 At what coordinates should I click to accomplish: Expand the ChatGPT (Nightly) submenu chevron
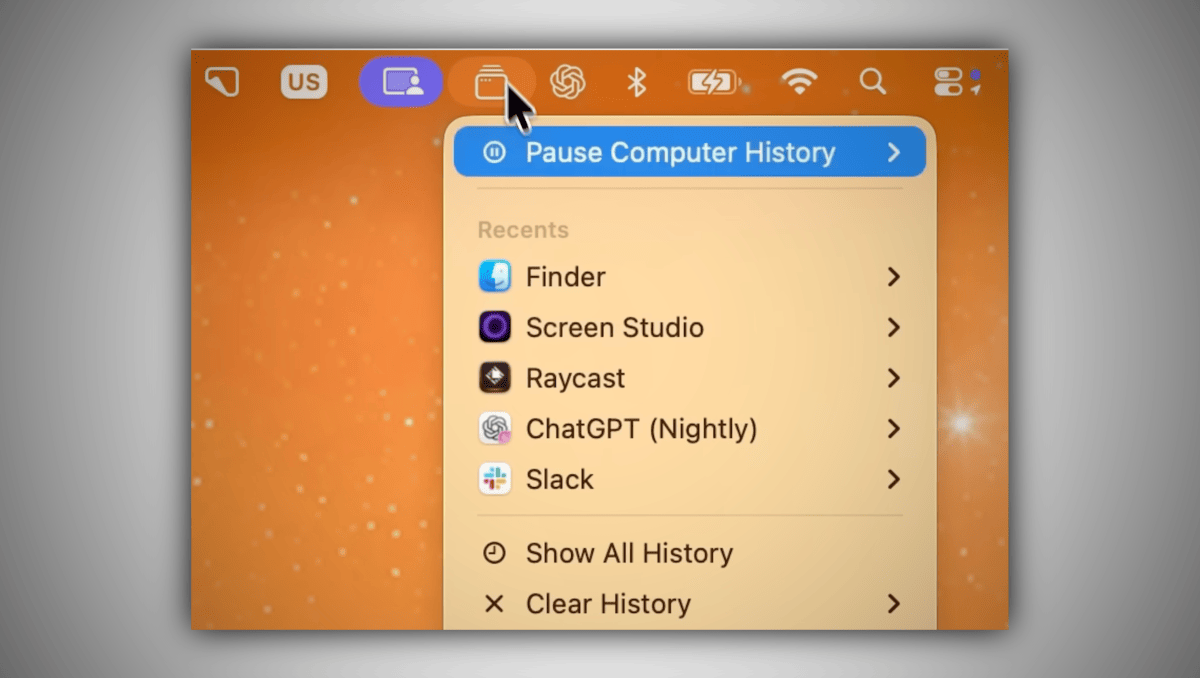[x=894, y=429]
